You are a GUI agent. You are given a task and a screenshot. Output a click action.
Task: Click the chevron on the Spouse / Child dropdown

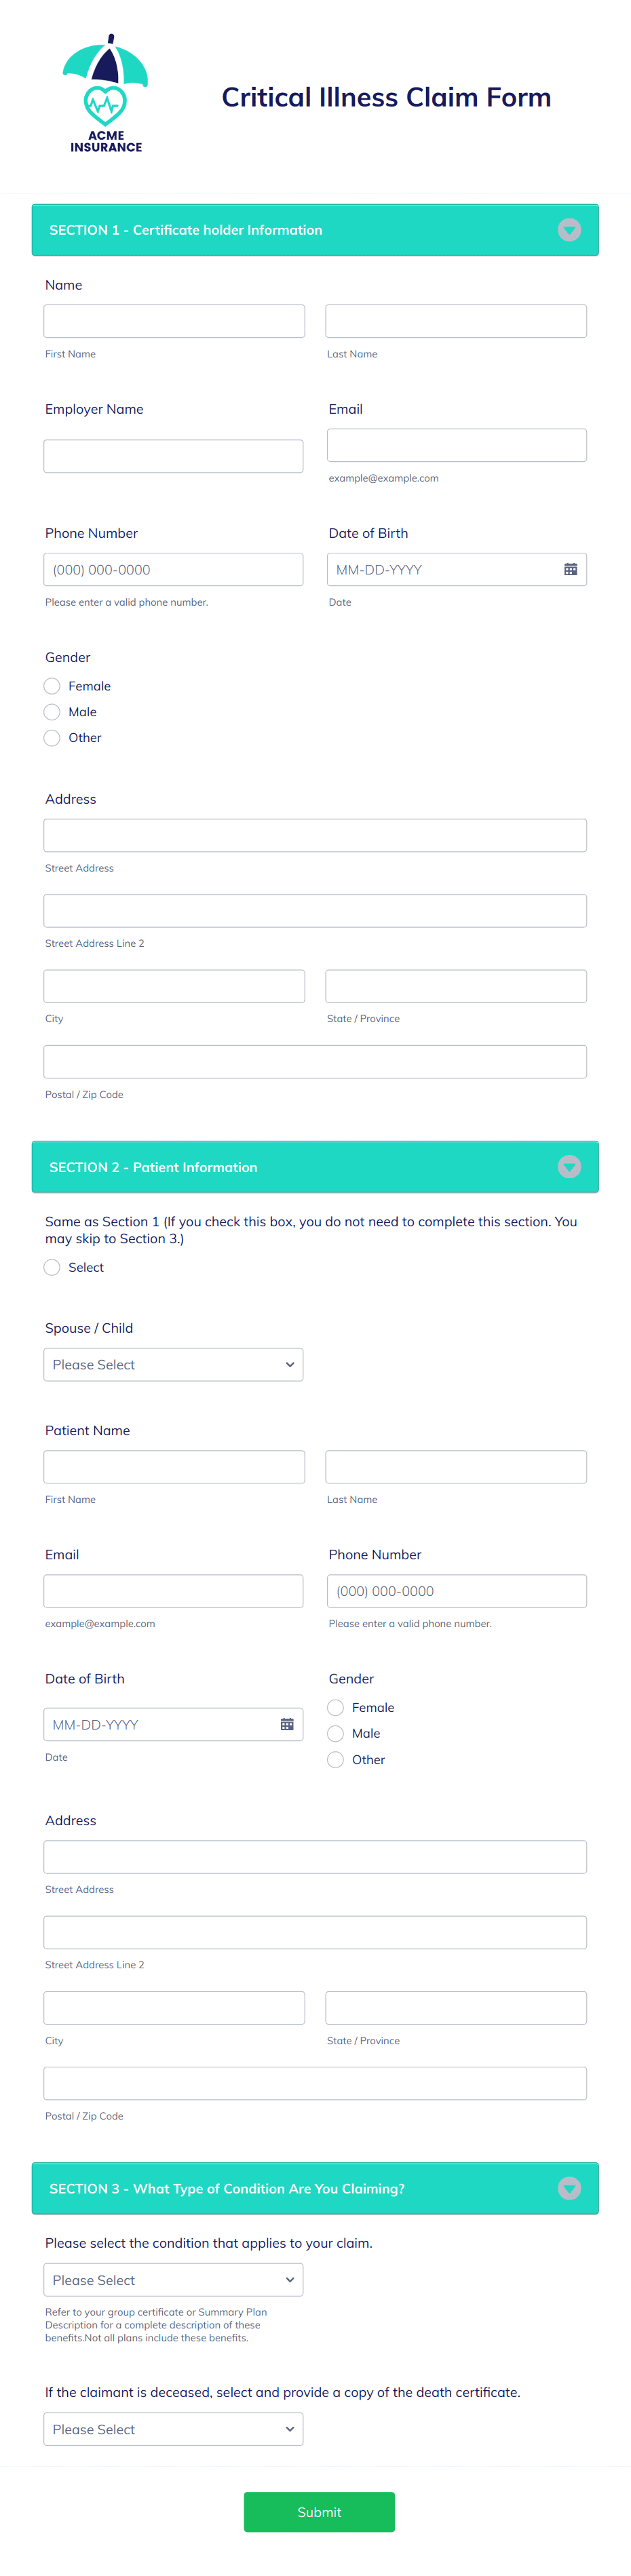pos(289,1364)
